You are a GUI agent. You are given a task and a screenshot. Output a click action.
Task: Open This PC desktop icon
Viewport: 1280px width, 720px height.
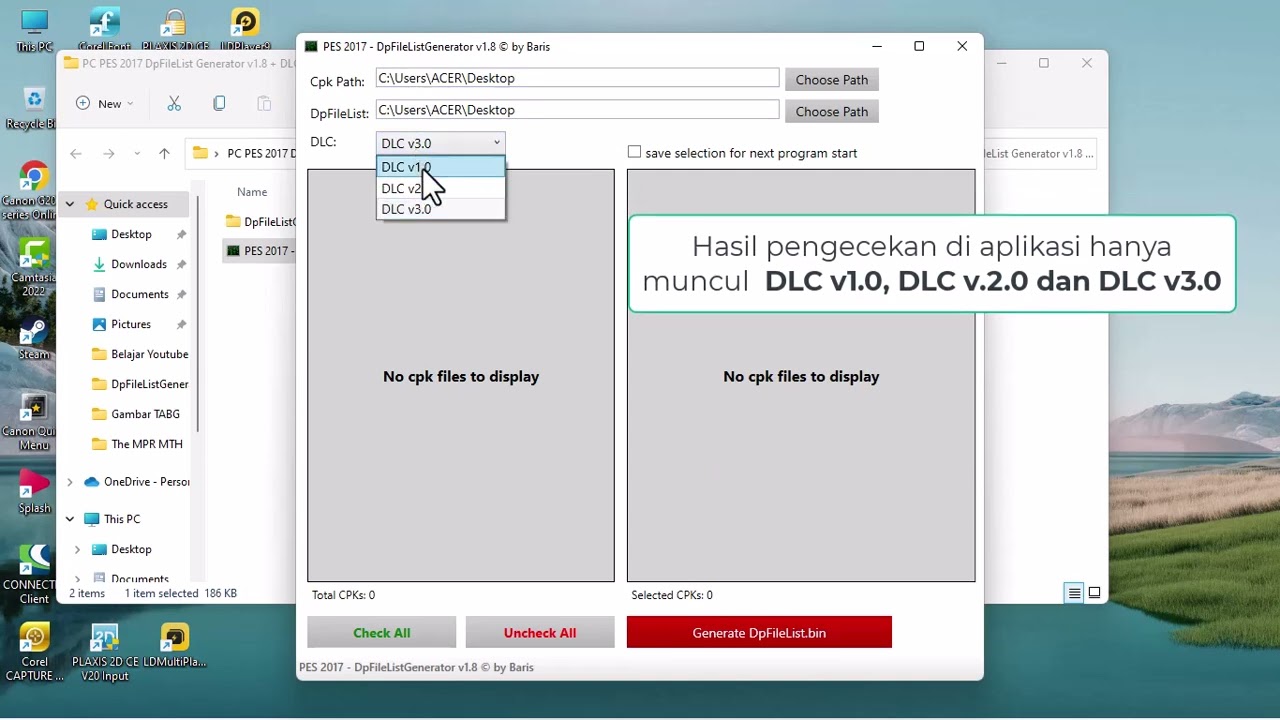(x=34, y=30)
